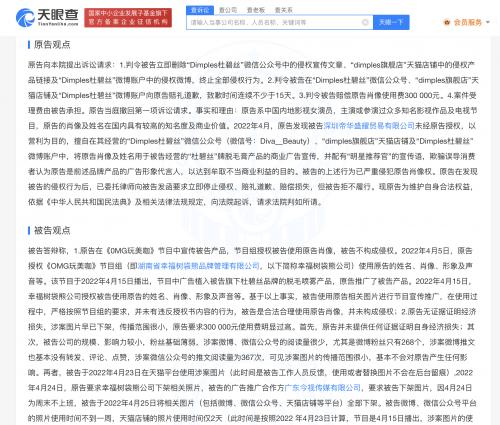Open the 深圳帝华盛耀贸易有限公司 company link
The width and height of the screenshot is (500, 425).
pos(369,126)
